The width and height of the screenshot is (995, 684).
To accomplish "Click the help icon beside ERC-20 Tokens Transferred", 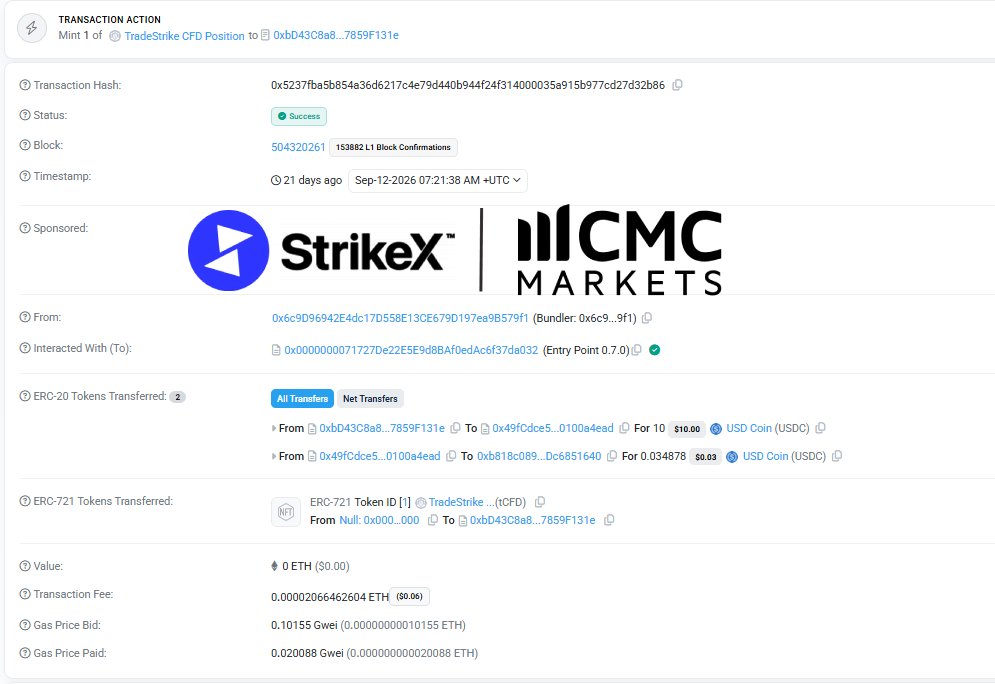I will point(25,396).
